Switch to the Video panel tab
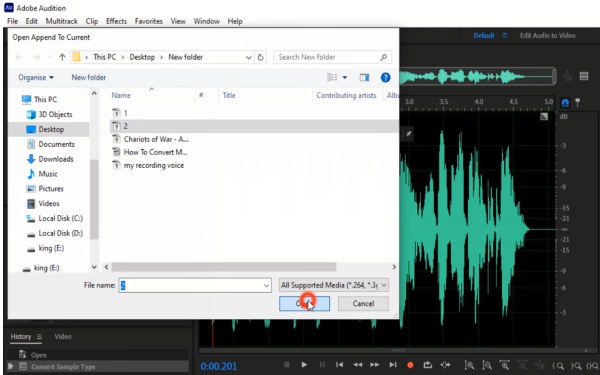The image size is (600, 375). (63, 337)
